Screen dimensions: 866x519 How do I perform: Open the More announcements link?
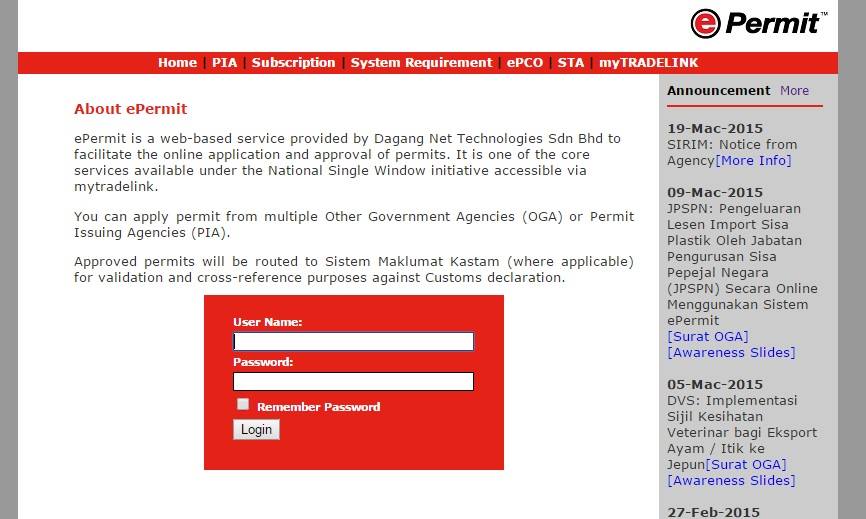click(794, 91)
